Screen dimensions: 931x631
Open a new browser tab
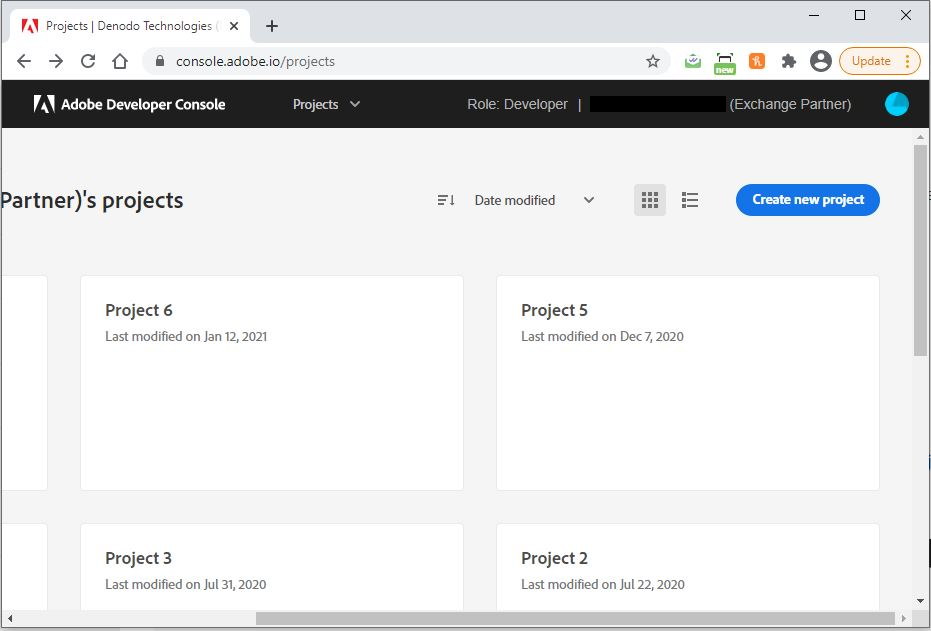pyautogui.click(x=271, y=26)
